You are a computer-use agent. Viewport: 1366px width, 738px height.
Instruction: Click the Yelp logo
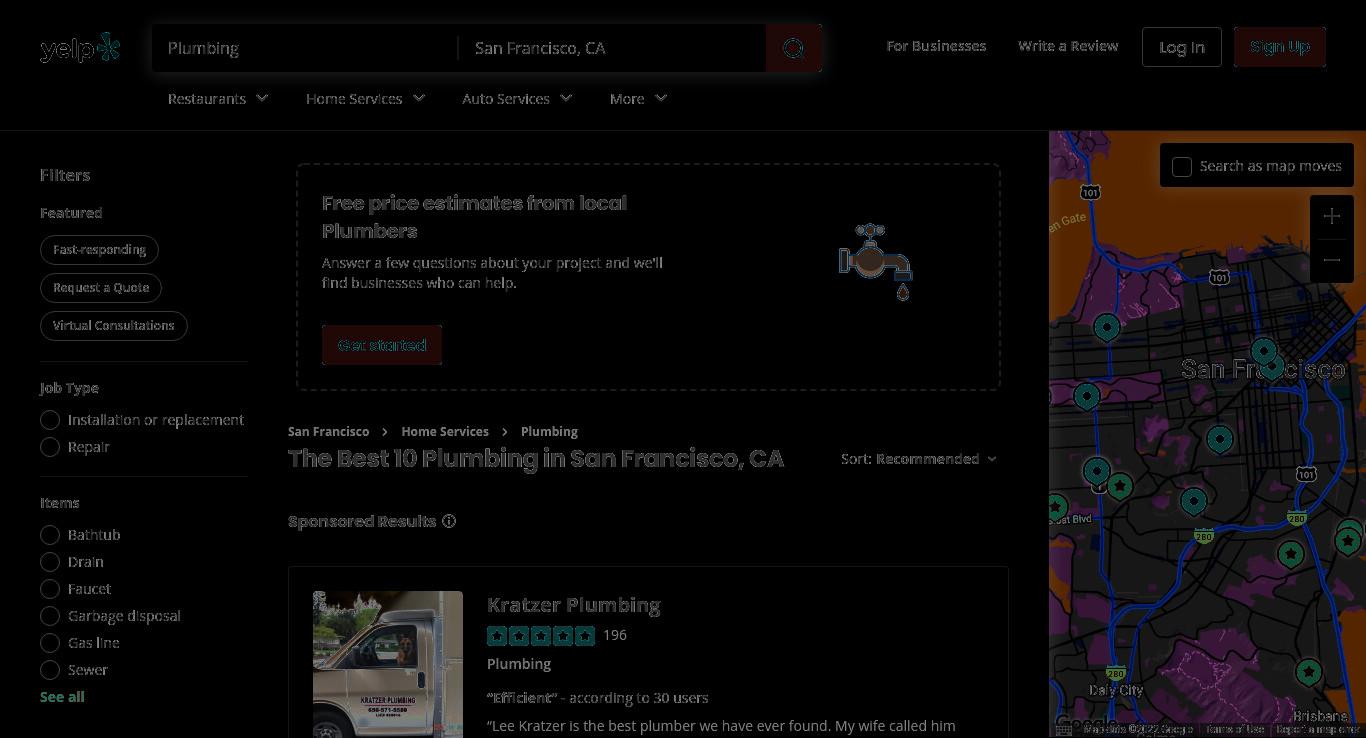coord(80,47)
